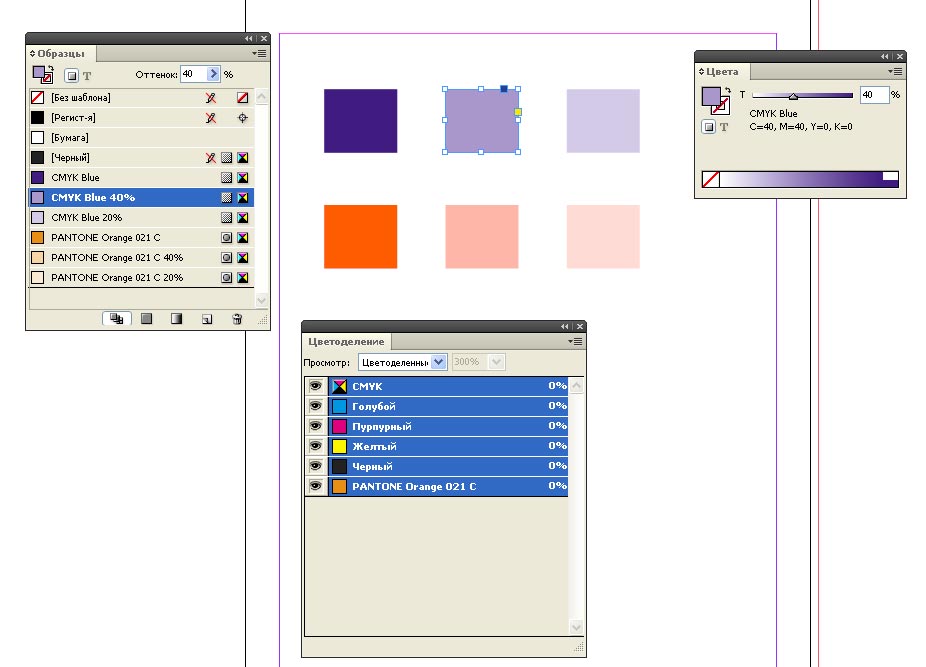This screenshot has height=667, width=926.
Task: Click non-editable pencil icon on [Черный] row
Action: click(211, 158)
